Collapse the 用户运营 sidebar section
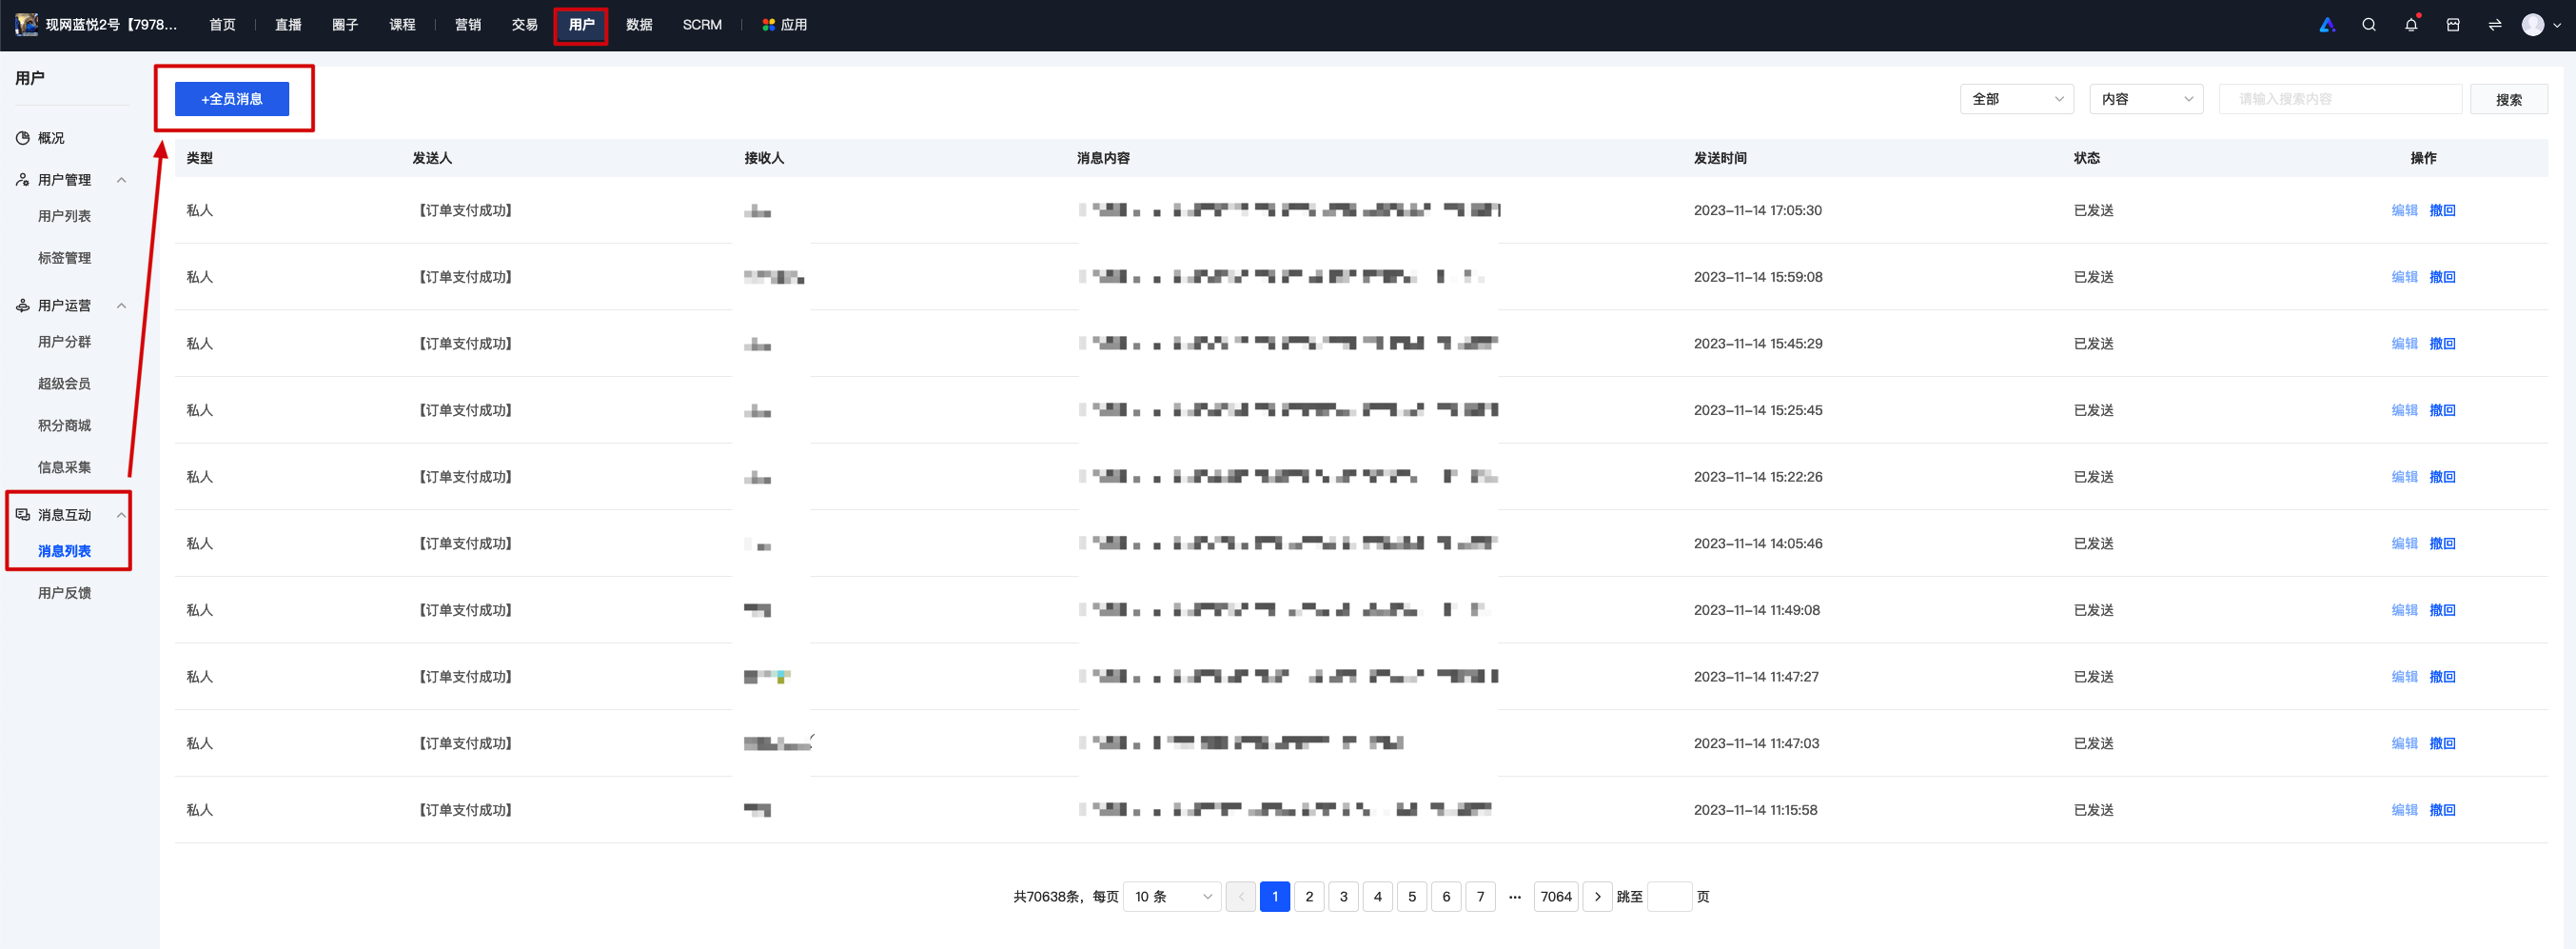Viewport: 2576px width, 949px height. 121,306
